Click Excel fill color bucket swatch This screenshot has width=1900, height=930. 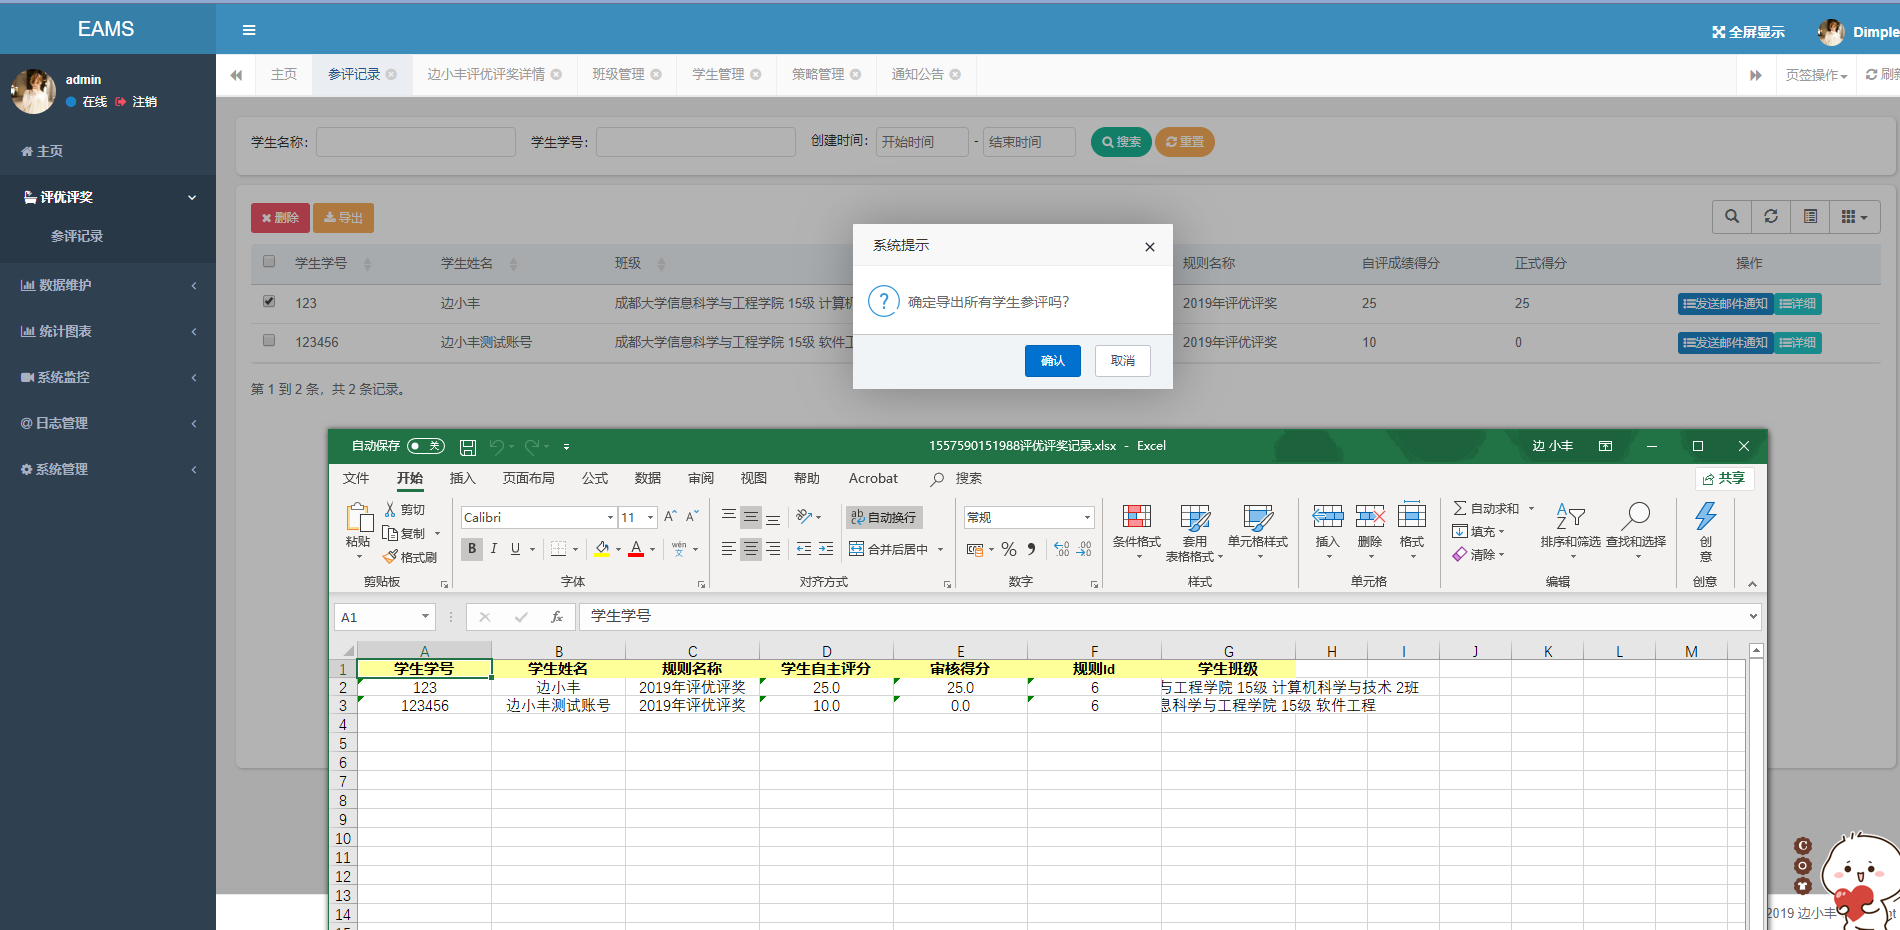point(602,549)
